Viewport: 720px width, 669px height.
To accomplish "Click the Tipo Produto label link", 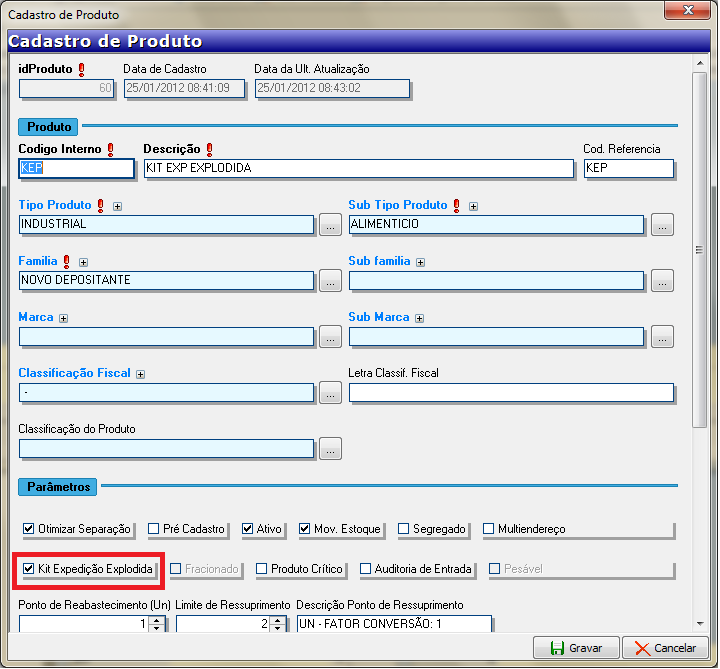I will 55,205.
